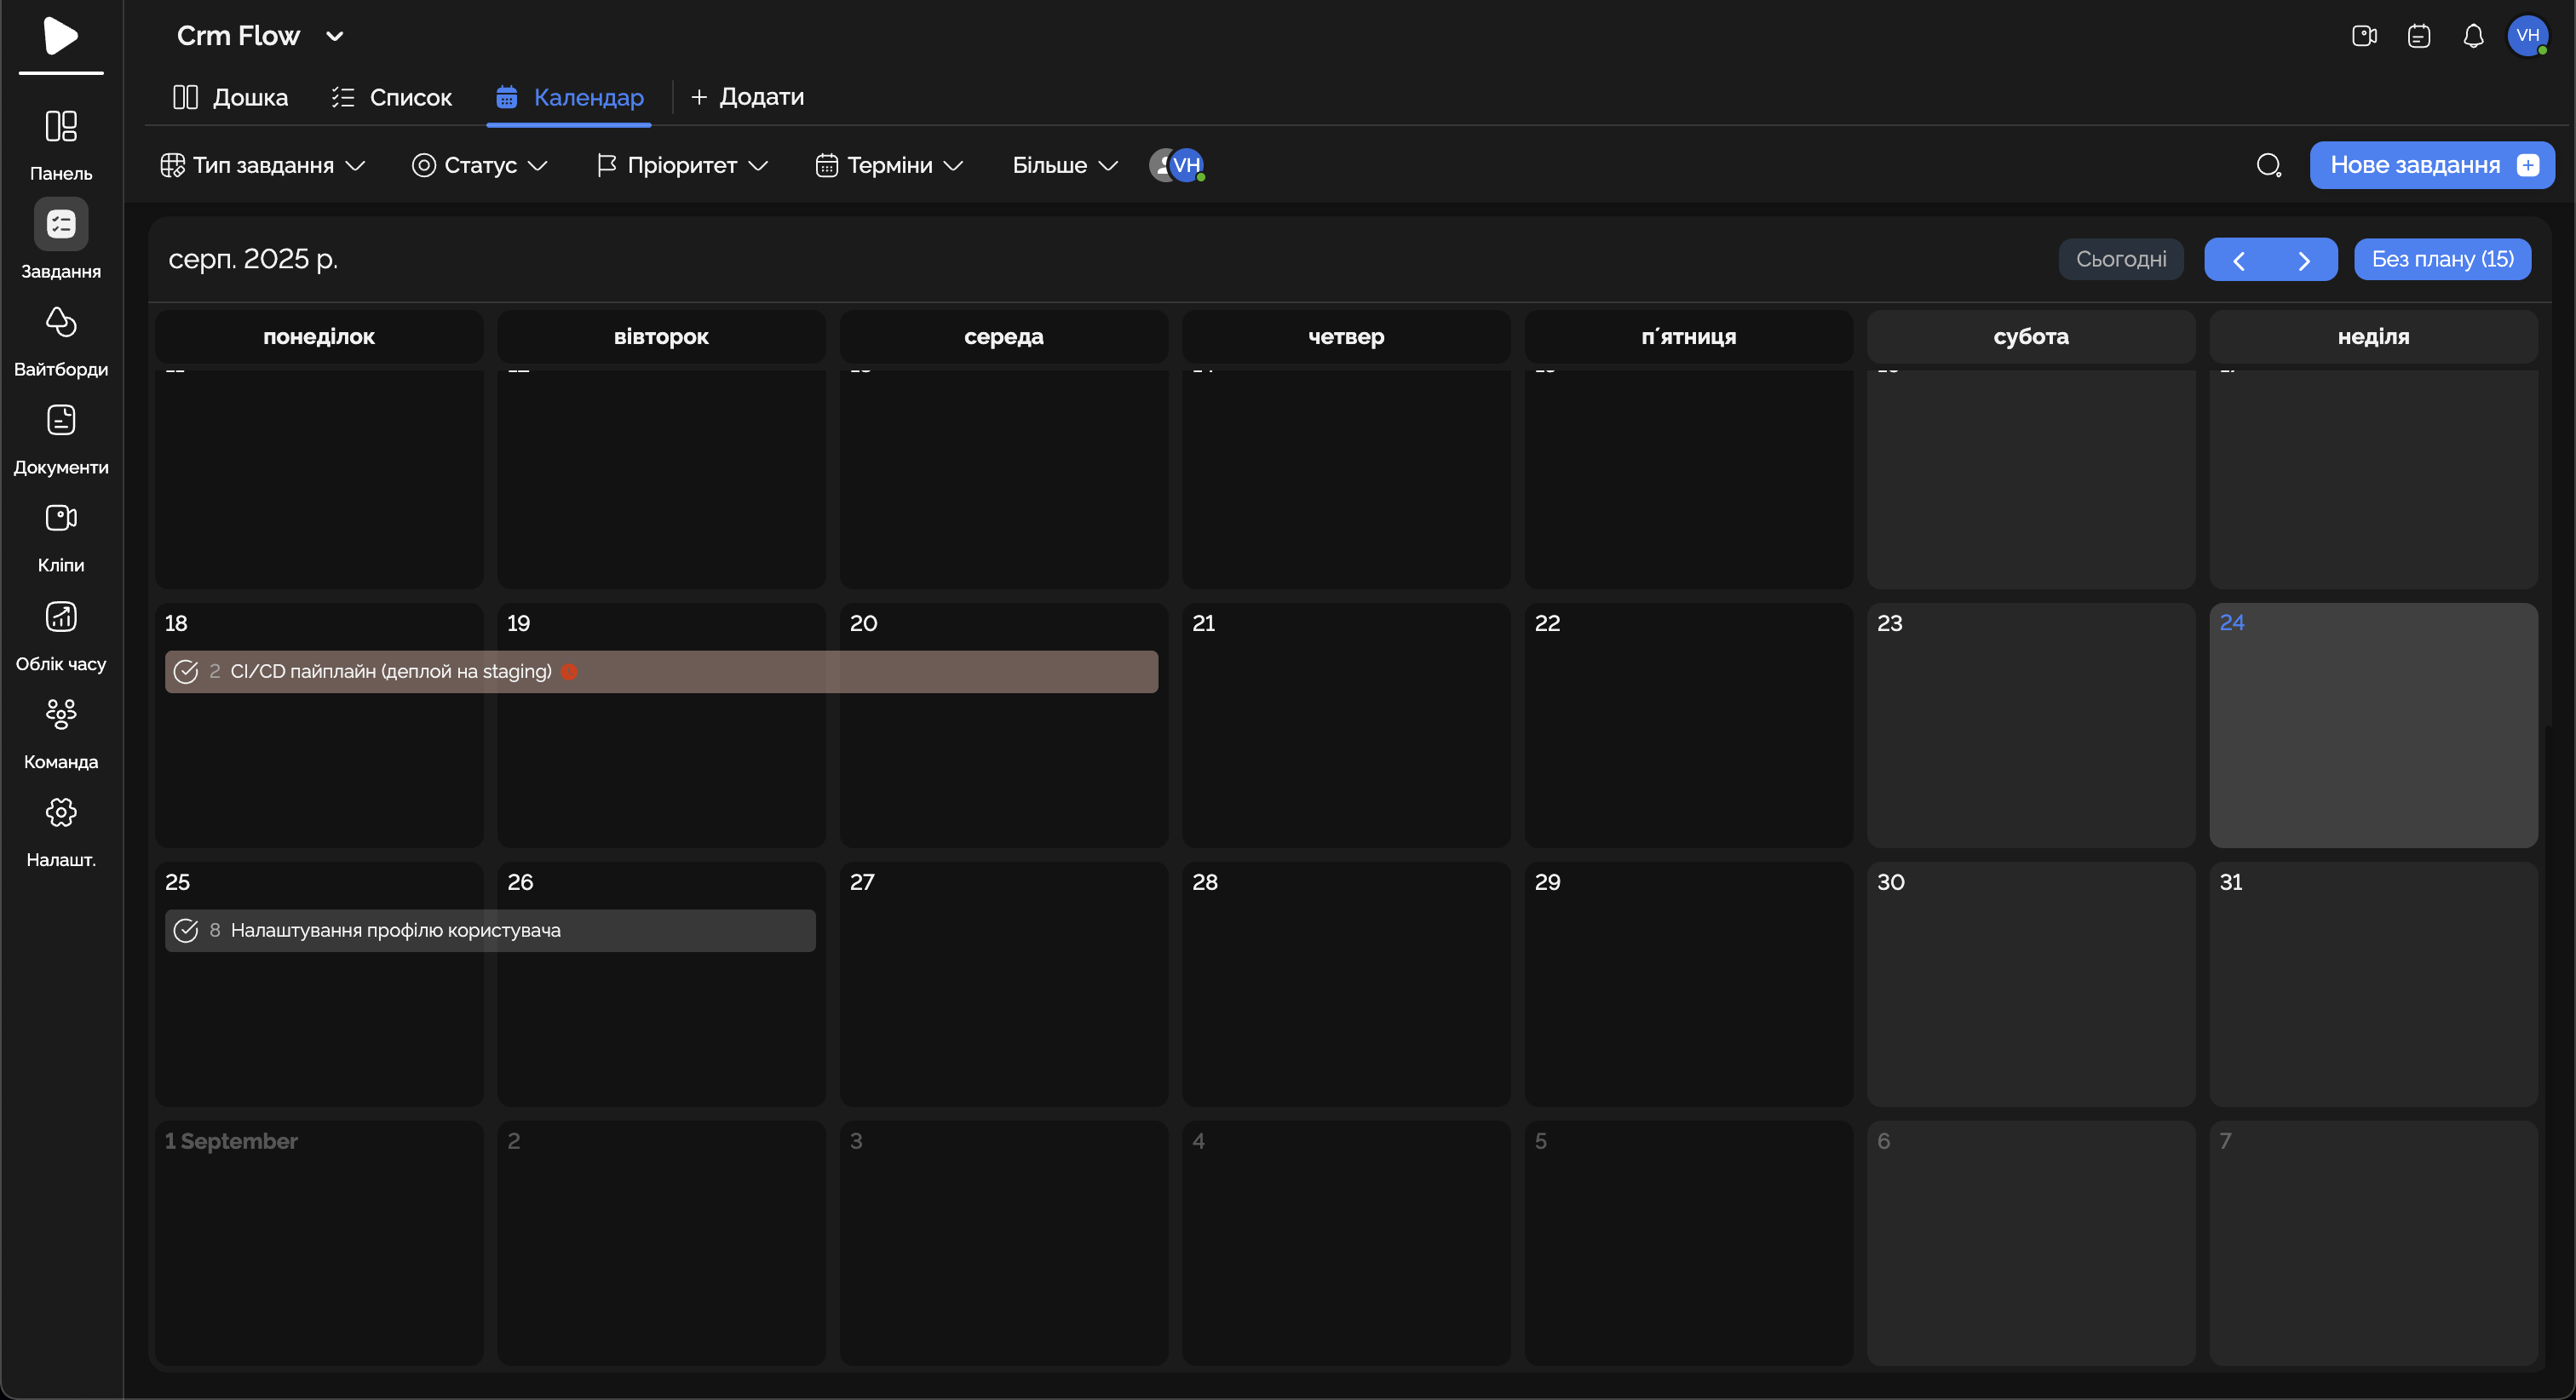Open the Whiteboards (Вайтборди) sidebar icon
Screen dimensions: 2576x1400
[x=61, y=323]
